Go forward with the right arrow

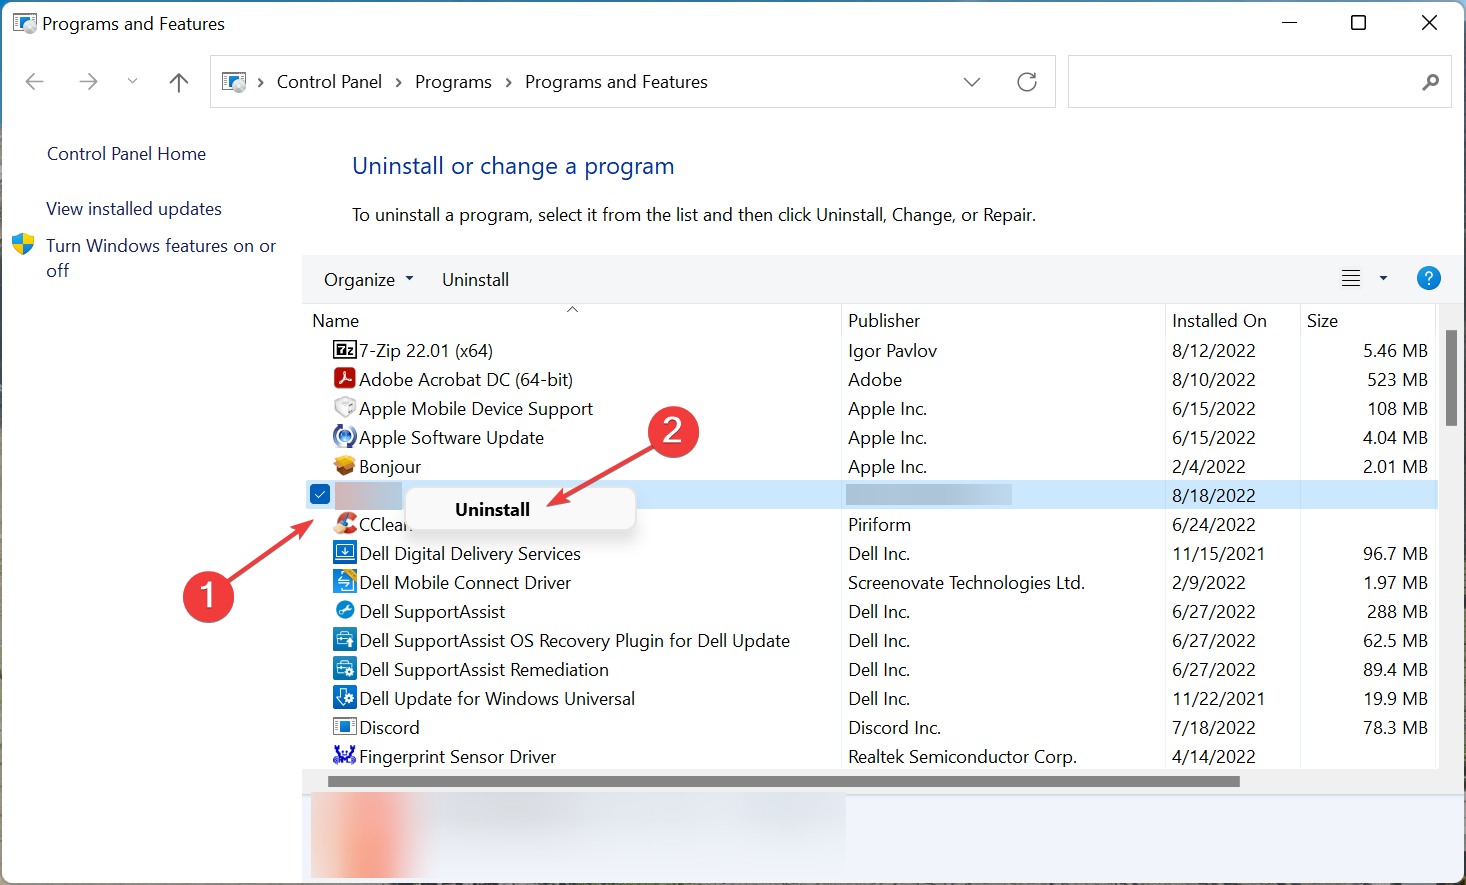coord(89,82)
